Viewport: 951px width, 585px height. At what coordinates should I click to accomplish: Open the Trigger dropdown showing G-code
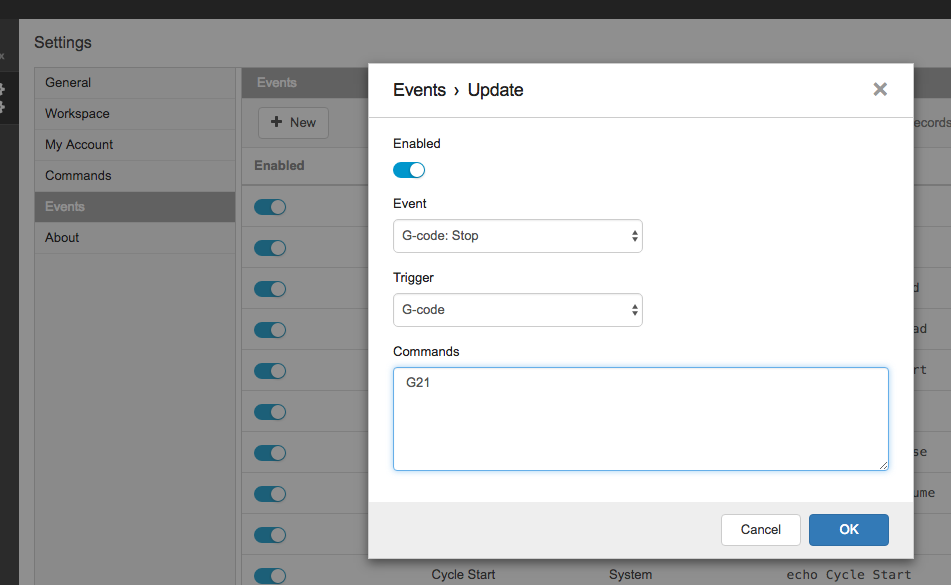[x=517, y=310]
